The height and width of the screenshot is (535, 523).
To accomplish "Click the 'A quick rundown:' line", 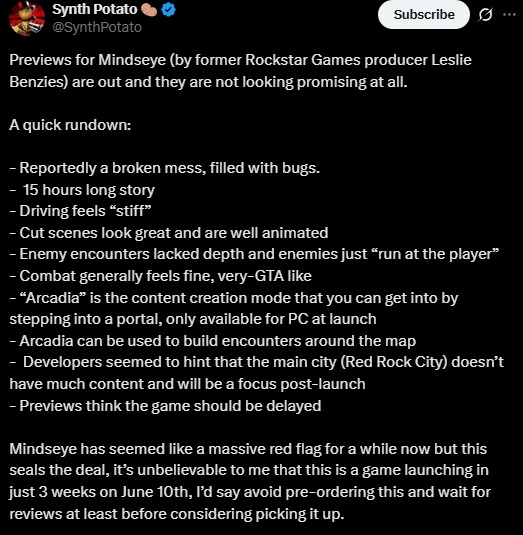I will tap(70, 125).
